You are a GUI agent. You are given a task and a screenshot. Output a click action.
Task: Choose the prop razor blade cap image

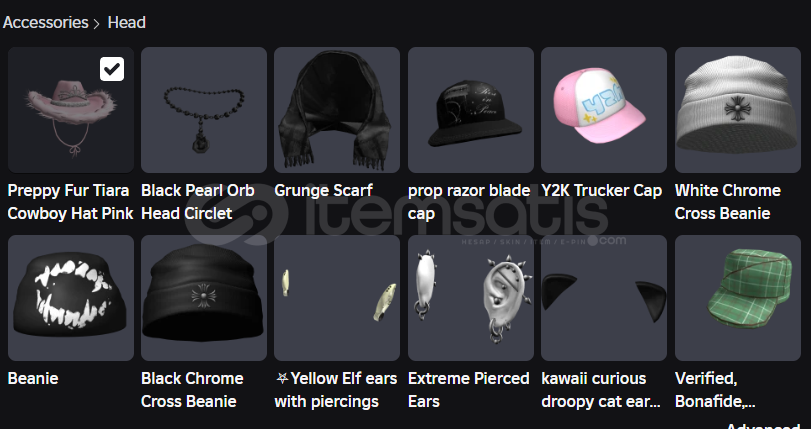tap(471, 110)
